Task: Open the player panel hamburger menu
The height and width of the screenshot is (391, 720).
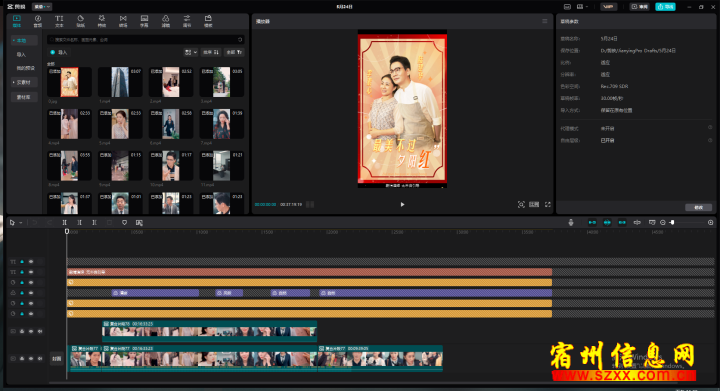Action: click(x=545, y=22)
